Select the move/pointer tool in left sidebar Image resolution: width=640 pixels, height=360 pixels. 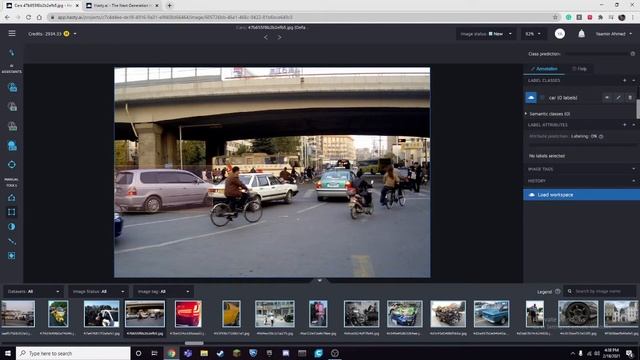[11, 53]
